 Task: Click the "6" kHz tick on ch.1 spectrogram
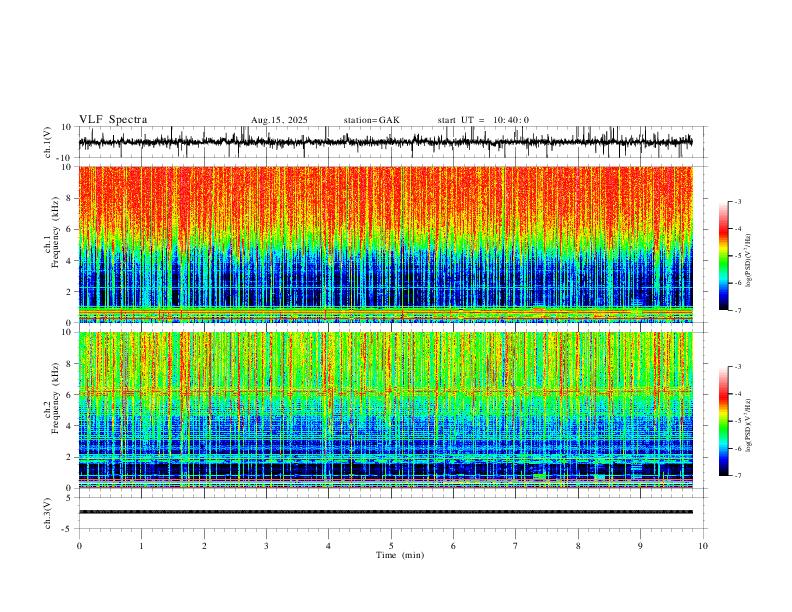(71, 229)
